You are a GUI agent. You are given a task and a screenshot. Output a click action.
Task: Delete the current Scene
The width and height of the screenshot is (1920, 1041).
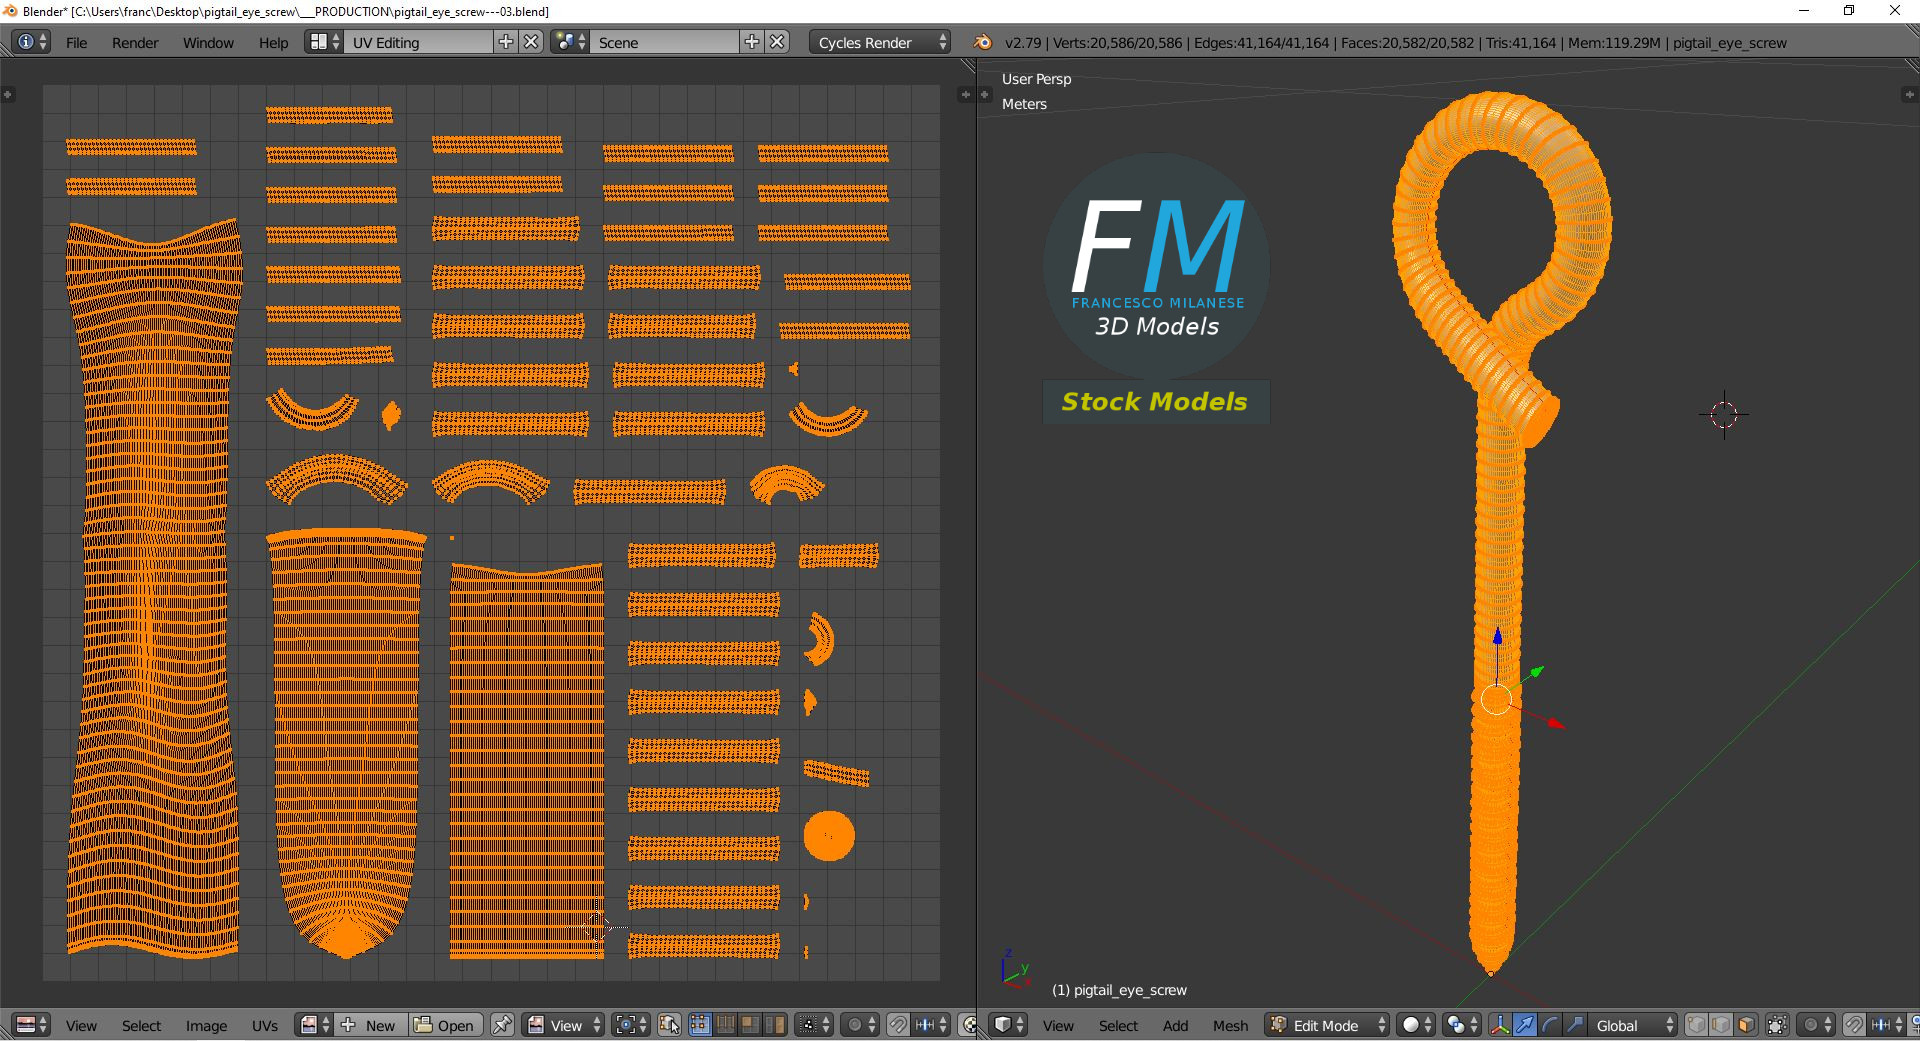[778, 42]
